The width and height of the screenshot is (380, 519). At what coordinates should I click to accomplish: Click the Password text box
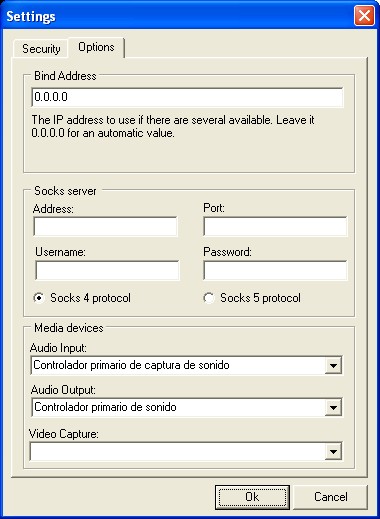275,270
